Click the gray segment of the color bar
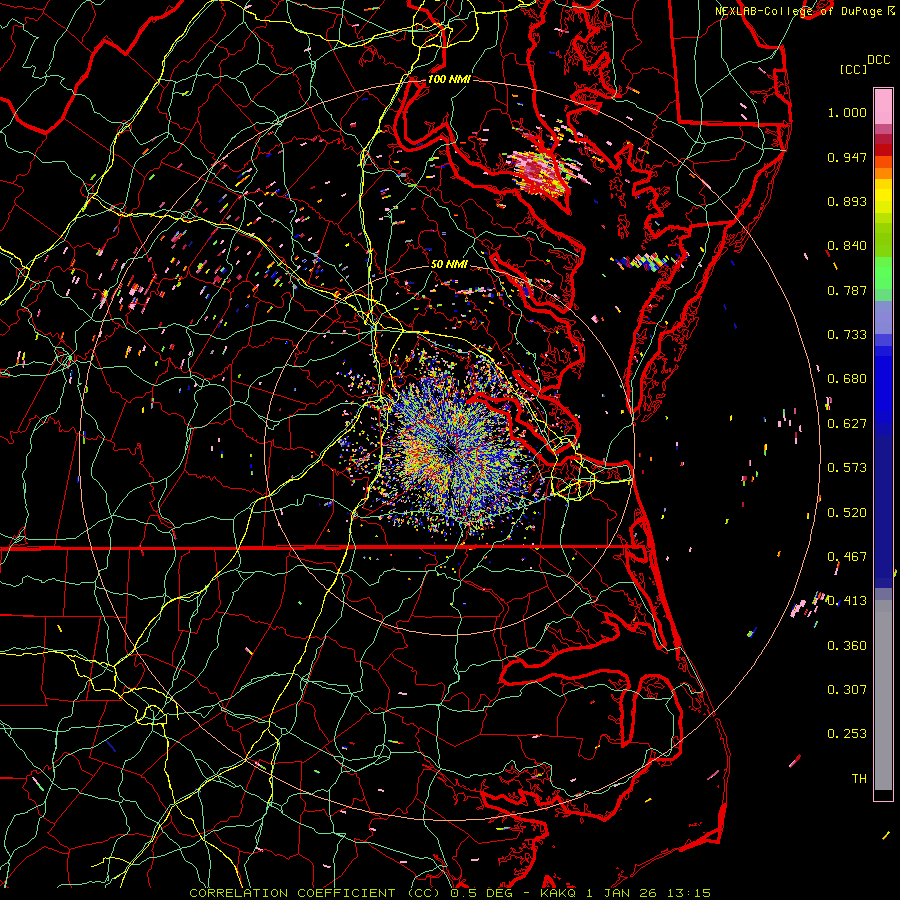Image resolution: width=900 pixels, height=900 pixels. [883, 695]
